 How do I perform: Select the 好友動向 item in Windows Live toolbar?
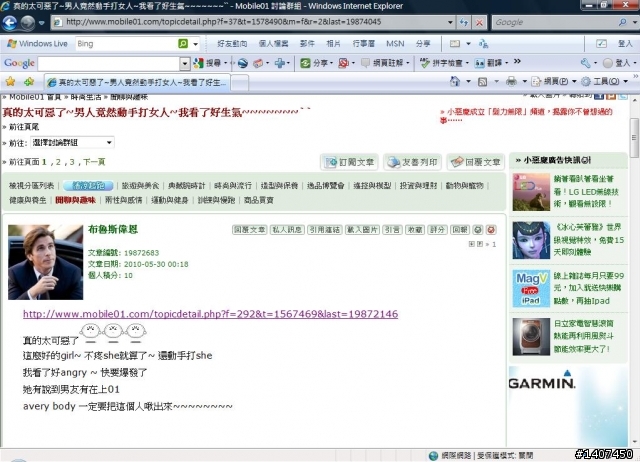[x=232, y=43]
